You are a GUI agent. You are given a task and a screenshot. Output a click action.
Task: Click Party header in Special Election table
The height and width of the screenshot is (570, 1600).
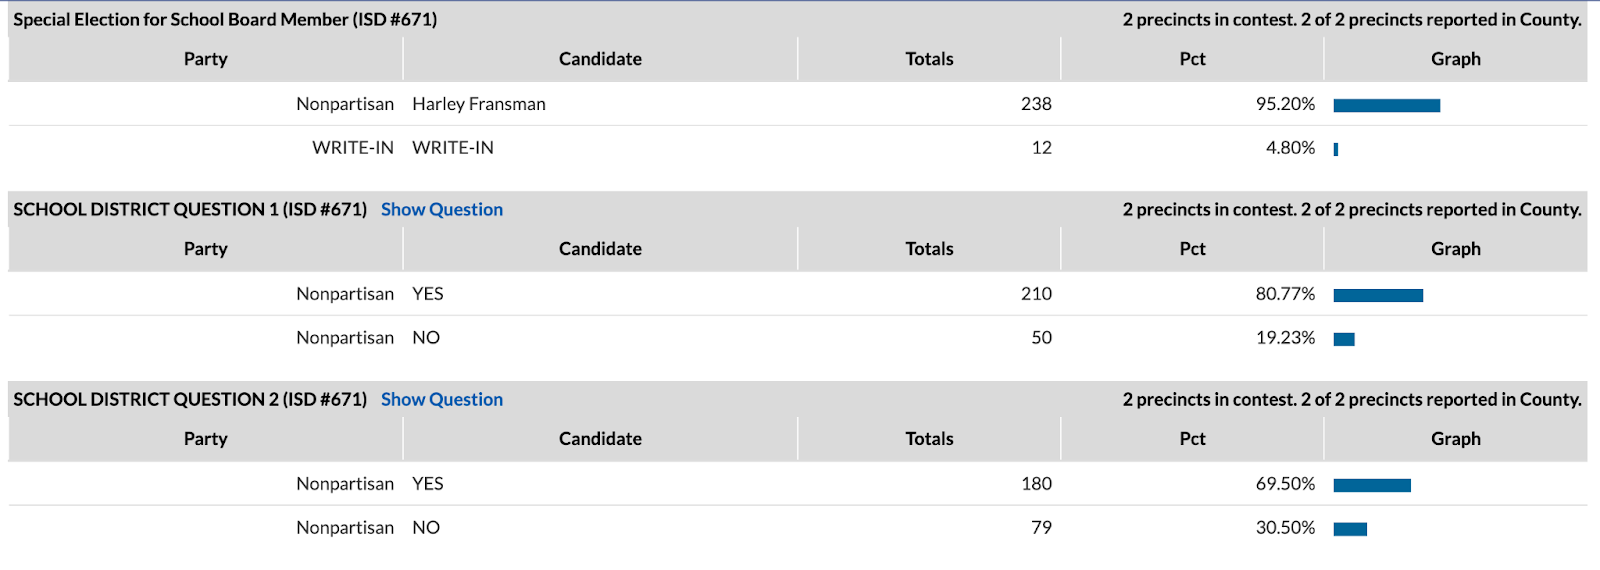(x=205, y=59)
